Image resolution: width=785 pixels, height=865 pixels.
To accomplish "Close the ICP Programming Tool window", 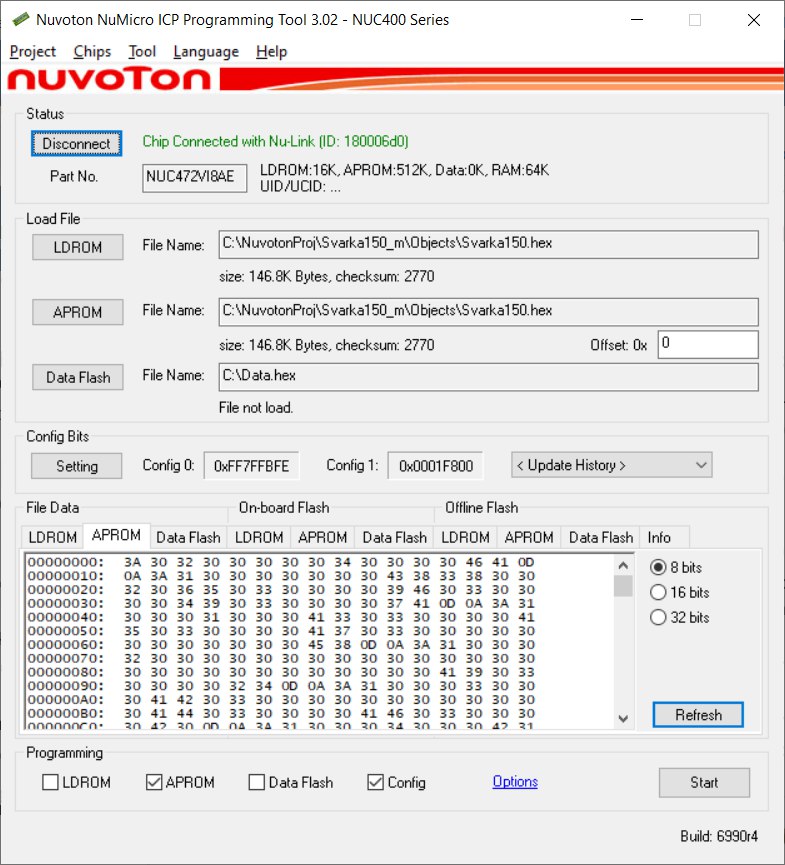I will tap(754, 20).
